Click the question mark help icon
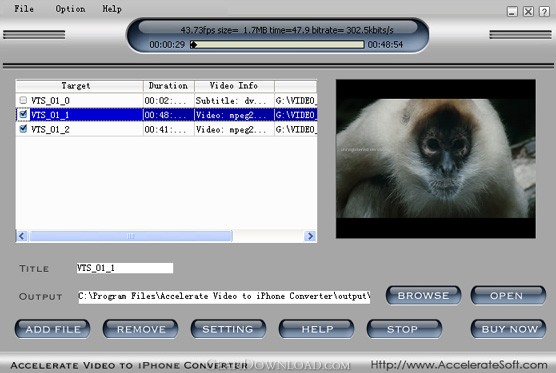Viewport: 556px width, 373px height. pos(544,11)
